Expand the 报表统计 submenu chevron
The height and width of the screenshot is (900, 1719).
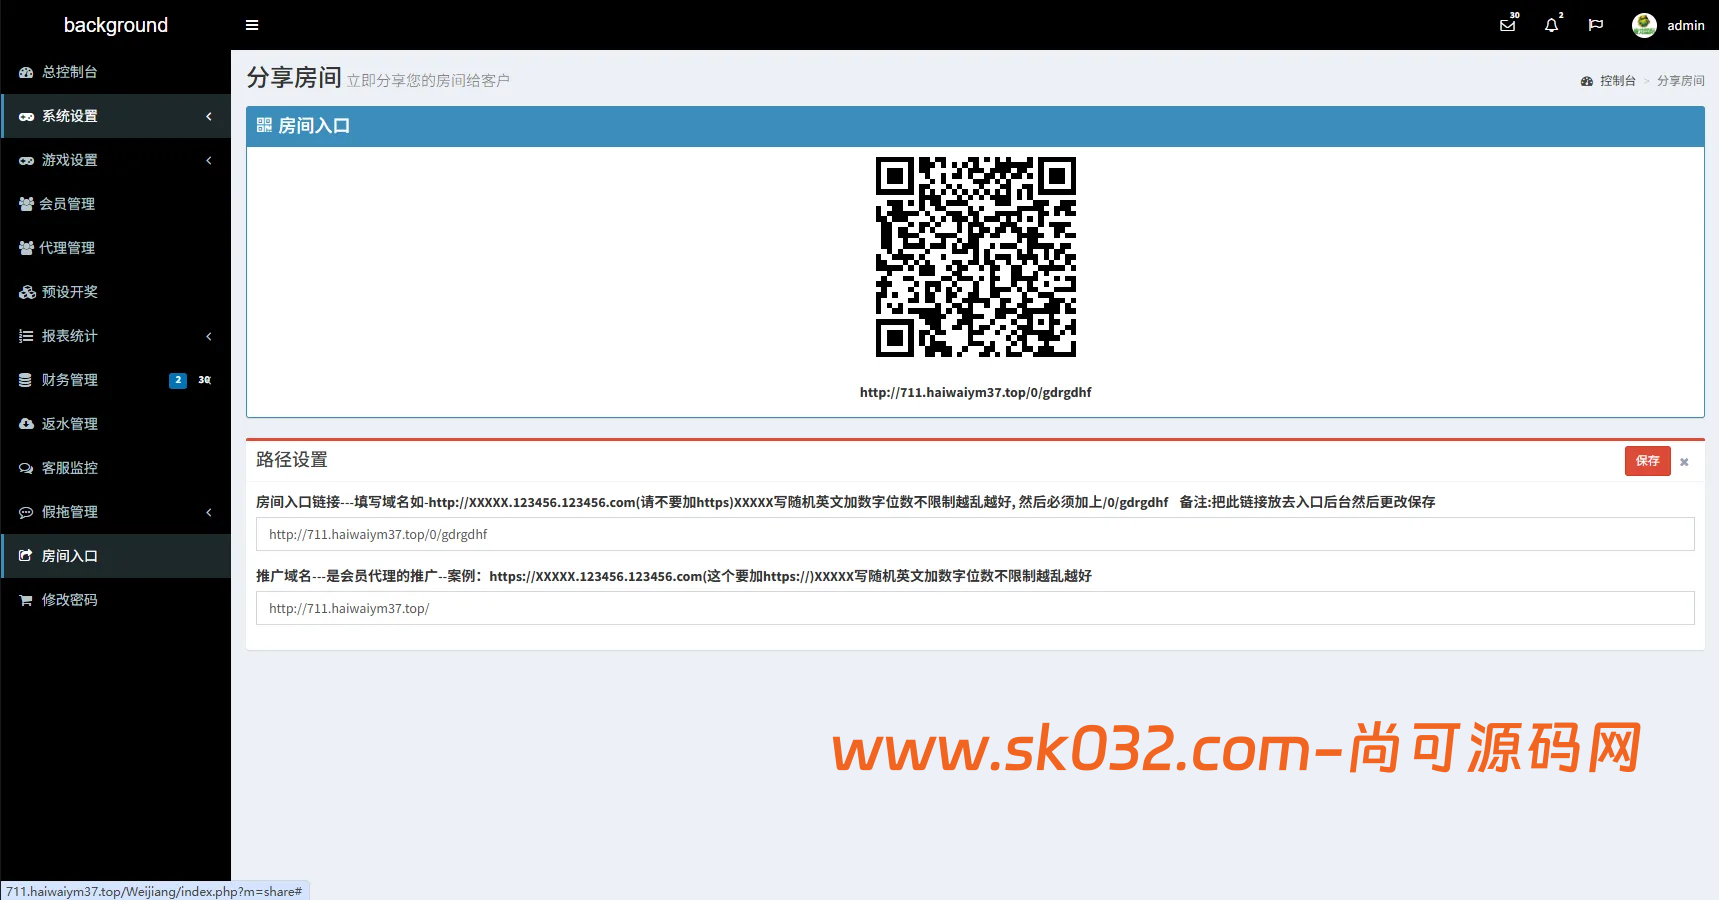(x=209, y=336)
